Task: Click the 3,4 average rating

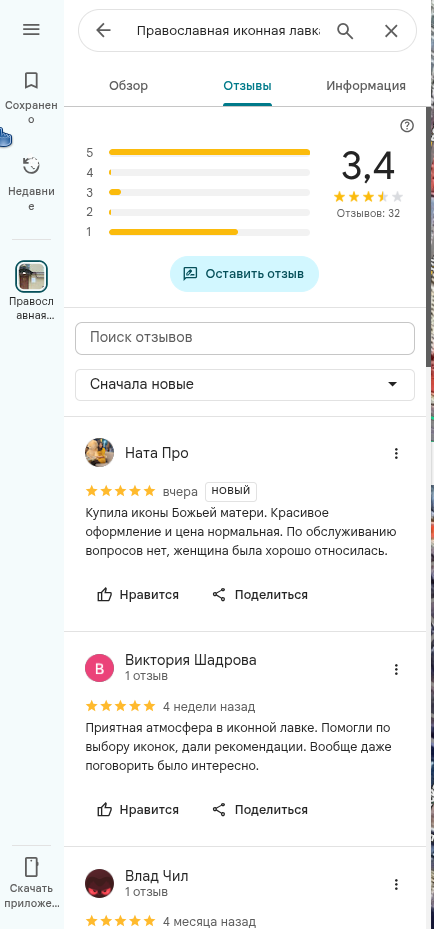Action: click(x=368, y=166)
